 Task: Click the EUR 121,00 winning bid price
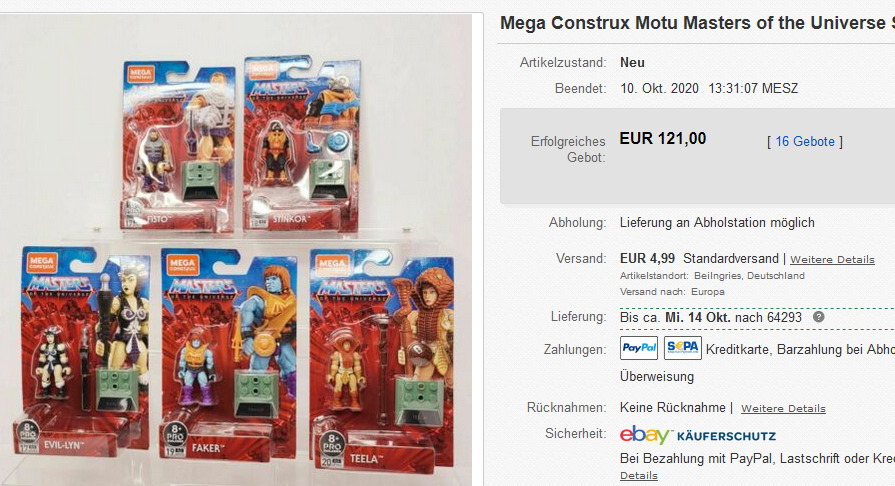[663, 139]
